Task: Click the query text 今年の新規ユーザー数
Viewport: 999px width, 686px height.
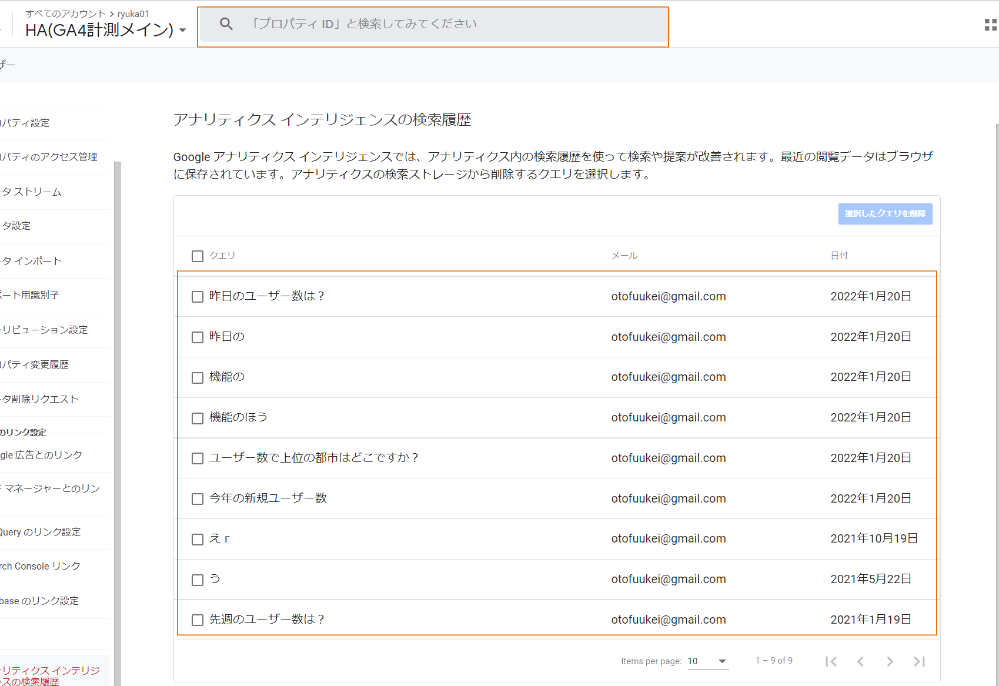Action: click(x=268, y=498)
